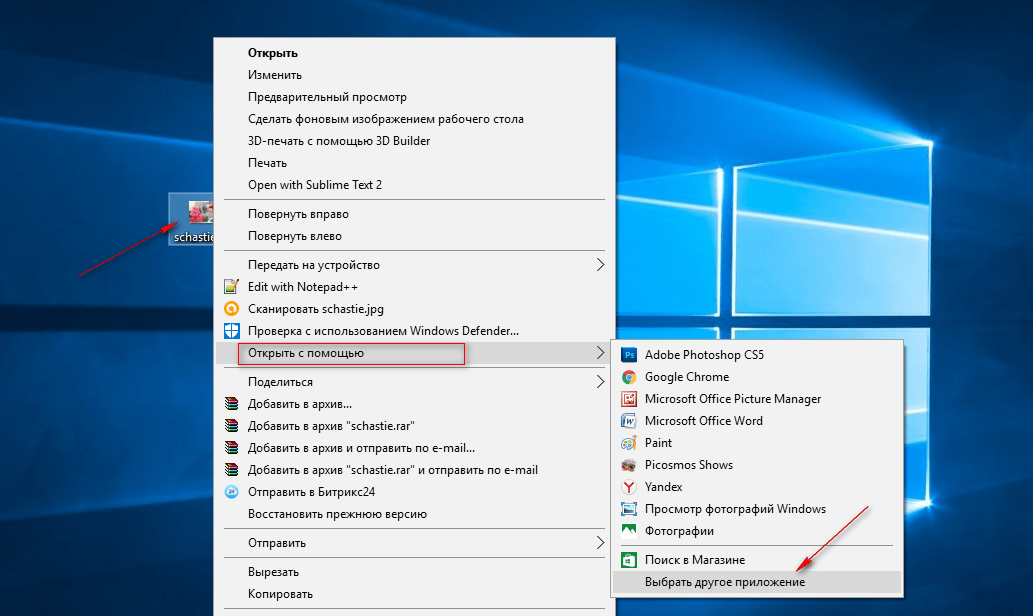Select Paint label in submenu
Viewport: 1033px width, 616px height.
pos(659,443)
